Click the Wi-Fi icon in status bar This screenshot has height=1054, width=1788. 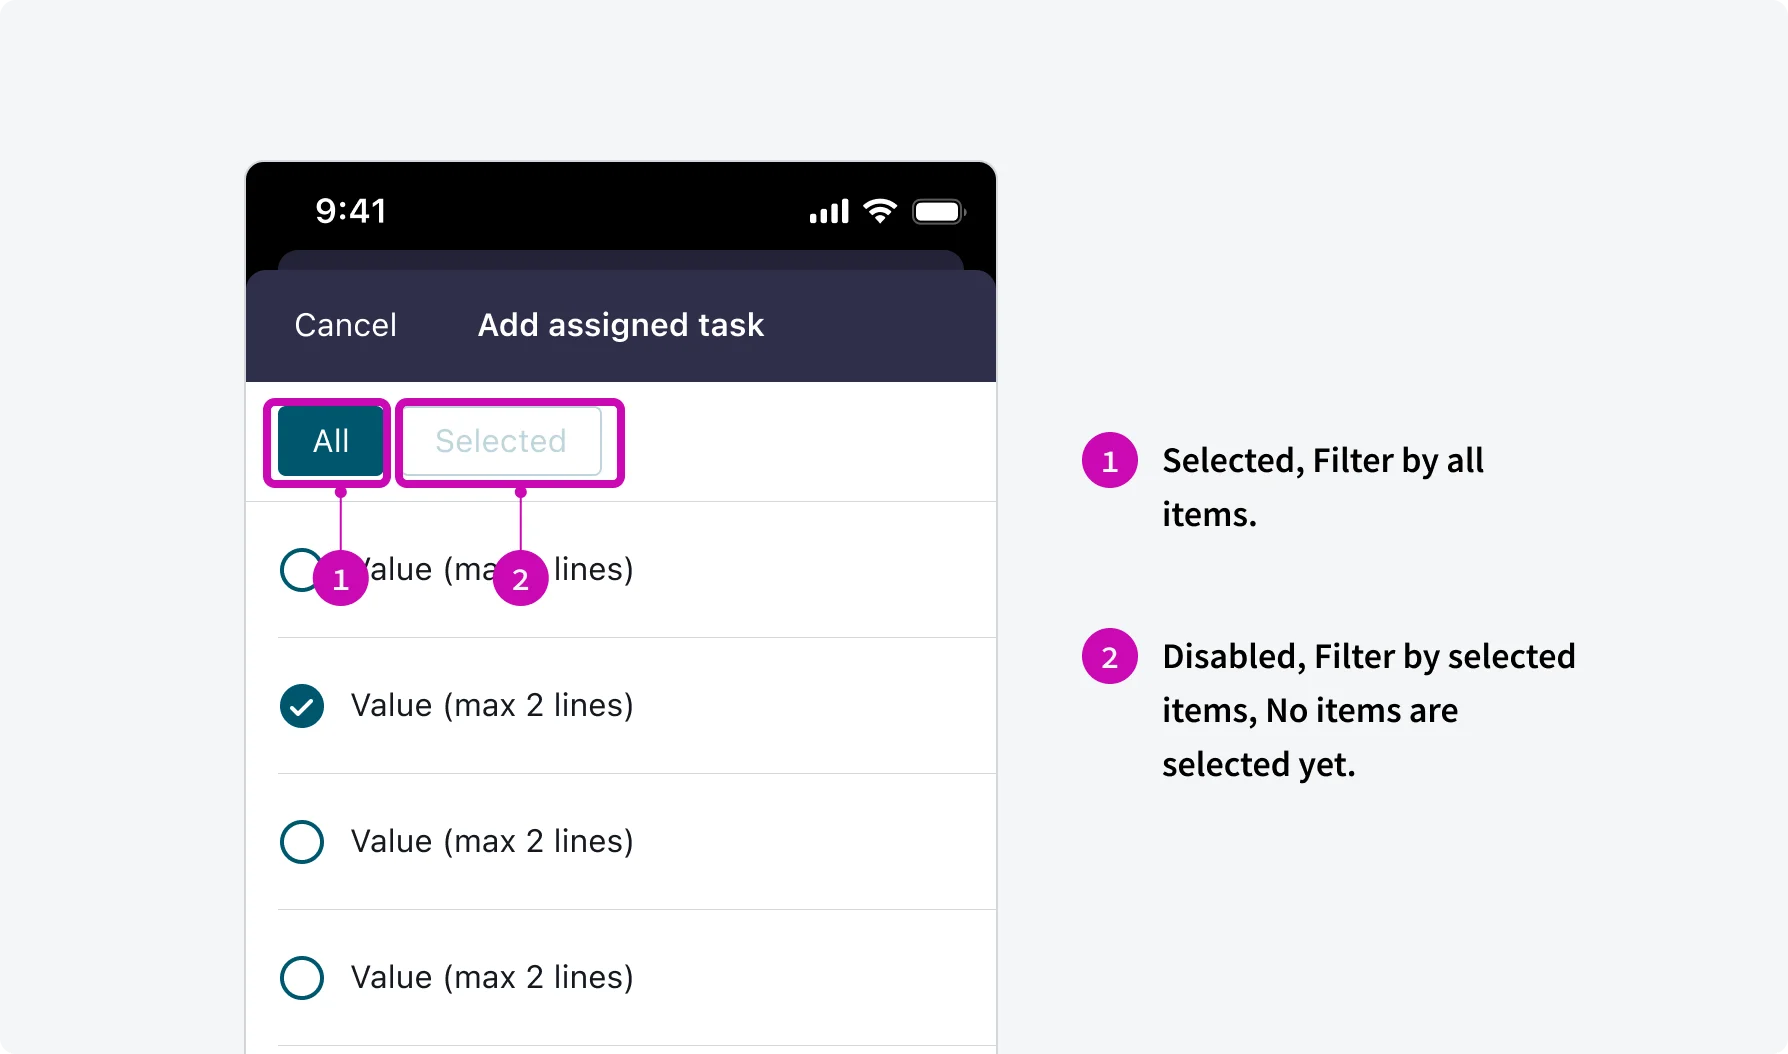point(880,211)
